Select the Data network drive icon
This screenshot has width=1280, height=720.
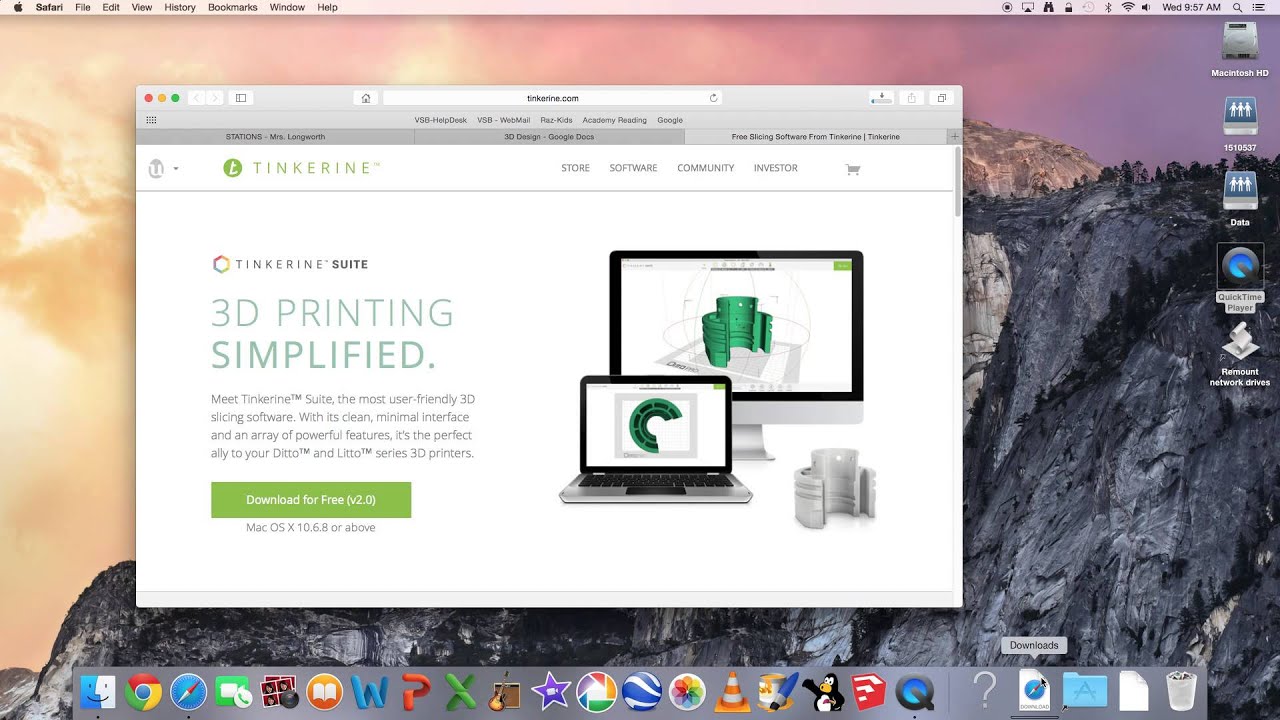coord(1240,198)
